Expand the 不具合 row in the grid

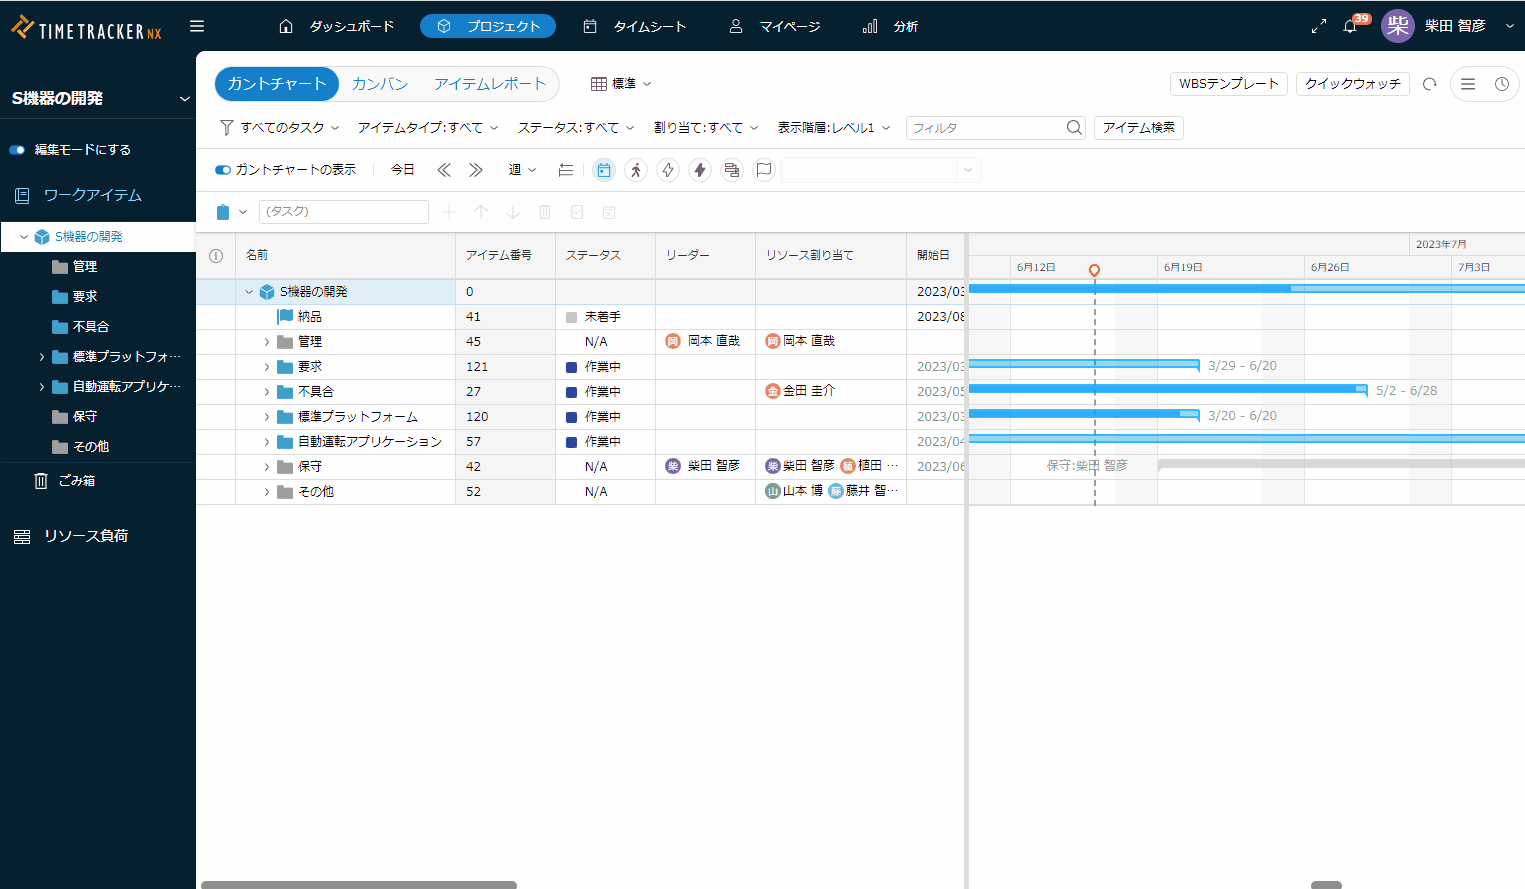(267, 392)
